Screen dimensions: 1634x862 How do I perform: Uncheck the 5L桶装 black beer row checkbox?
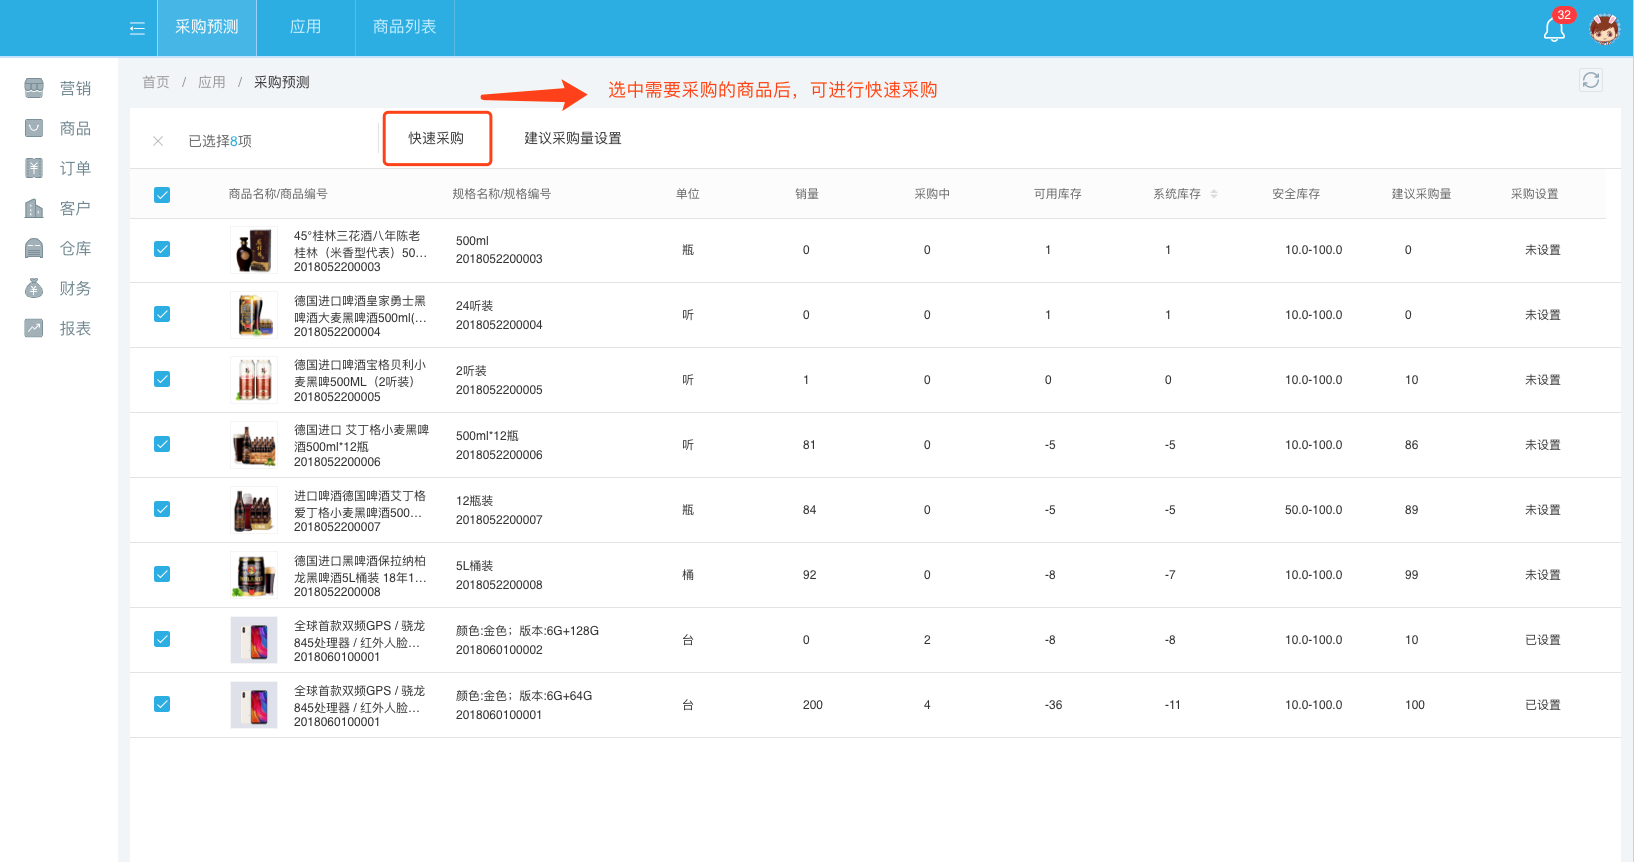tap(162, 574)
